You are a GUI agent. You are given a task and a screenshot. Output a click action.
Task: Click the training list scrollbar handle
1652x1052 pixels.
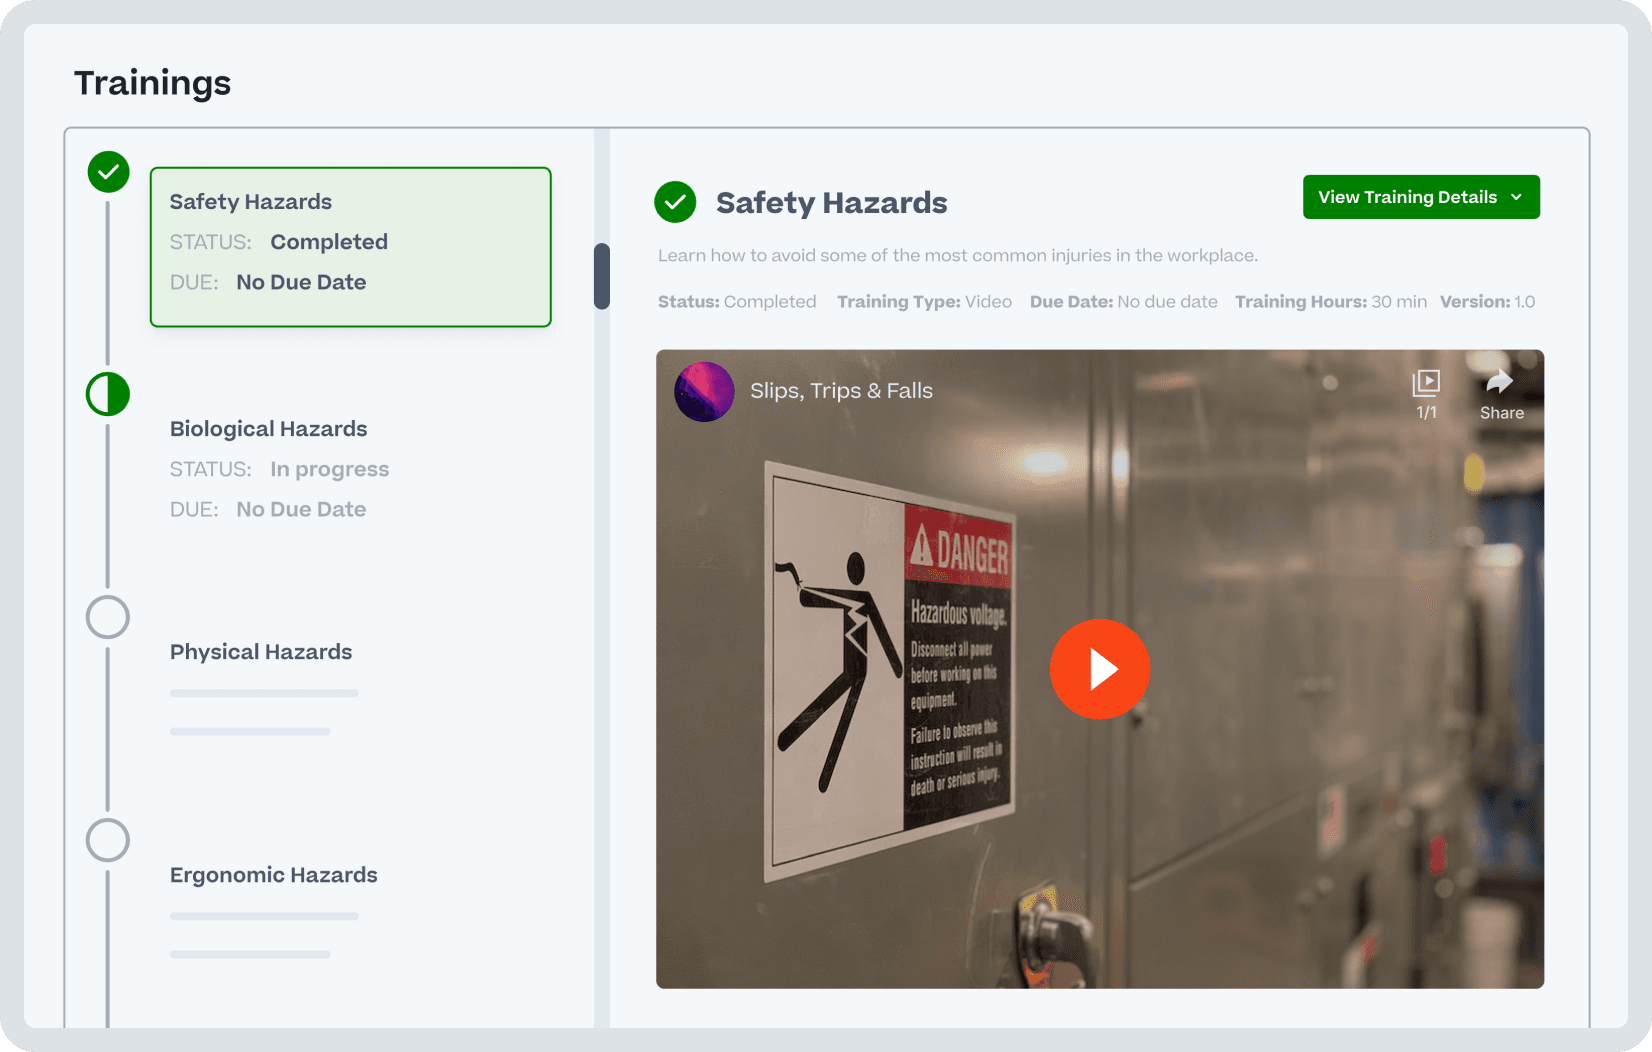602,276
